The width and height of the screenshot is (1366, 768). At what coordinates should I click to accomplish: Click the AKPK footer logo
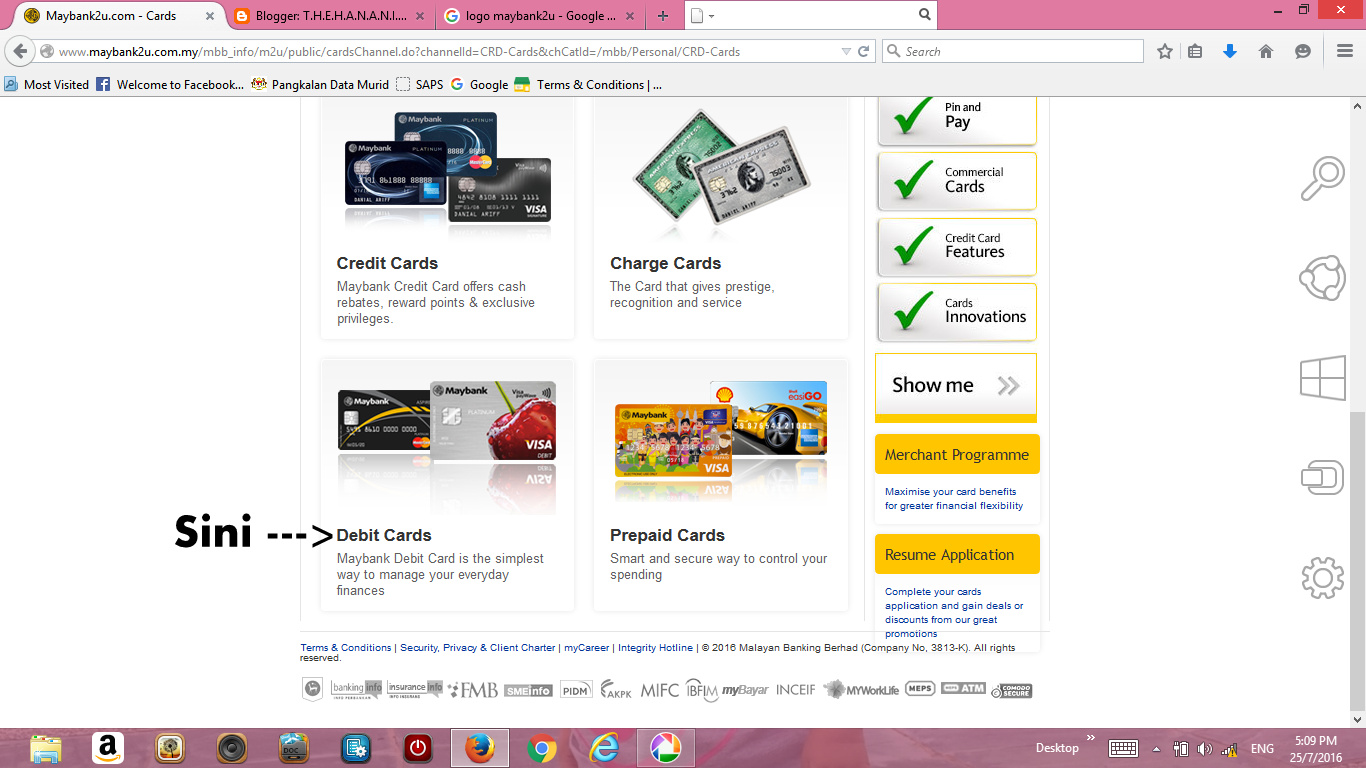tap(617, 690)
